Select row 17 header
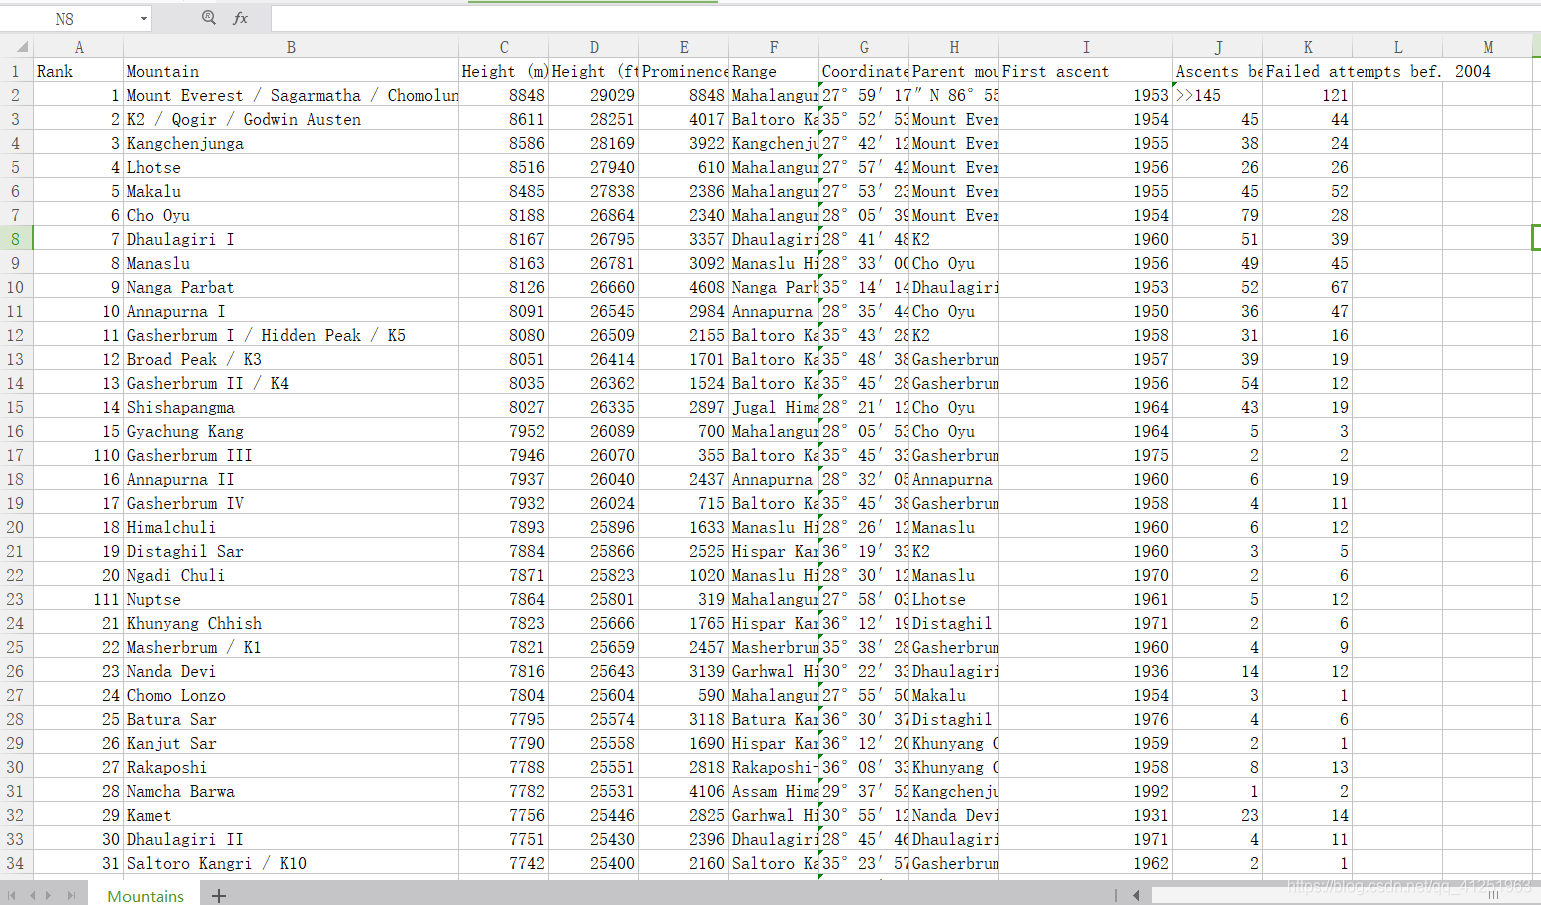 click(x=16, y=455)
